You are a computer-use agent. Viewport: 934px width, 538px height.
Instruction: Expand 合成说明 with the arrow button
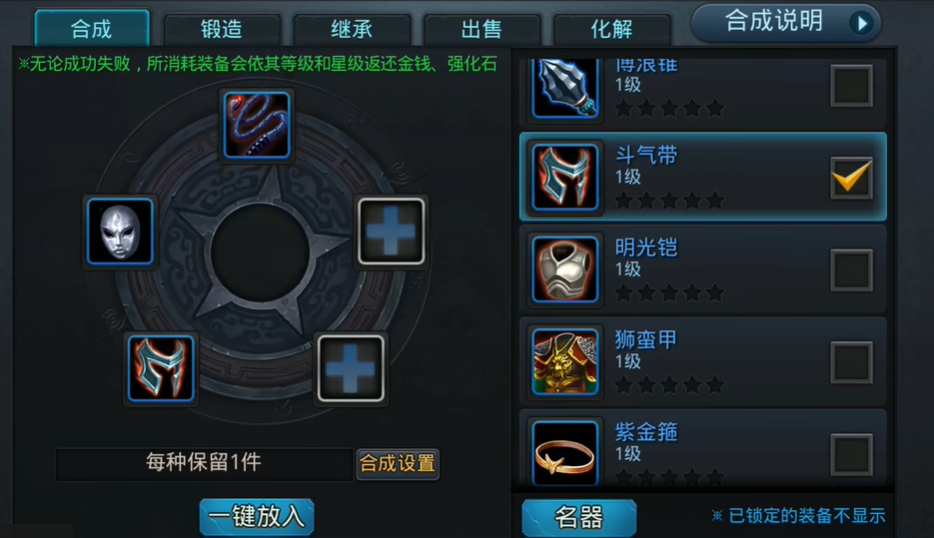tap(861, 23)
